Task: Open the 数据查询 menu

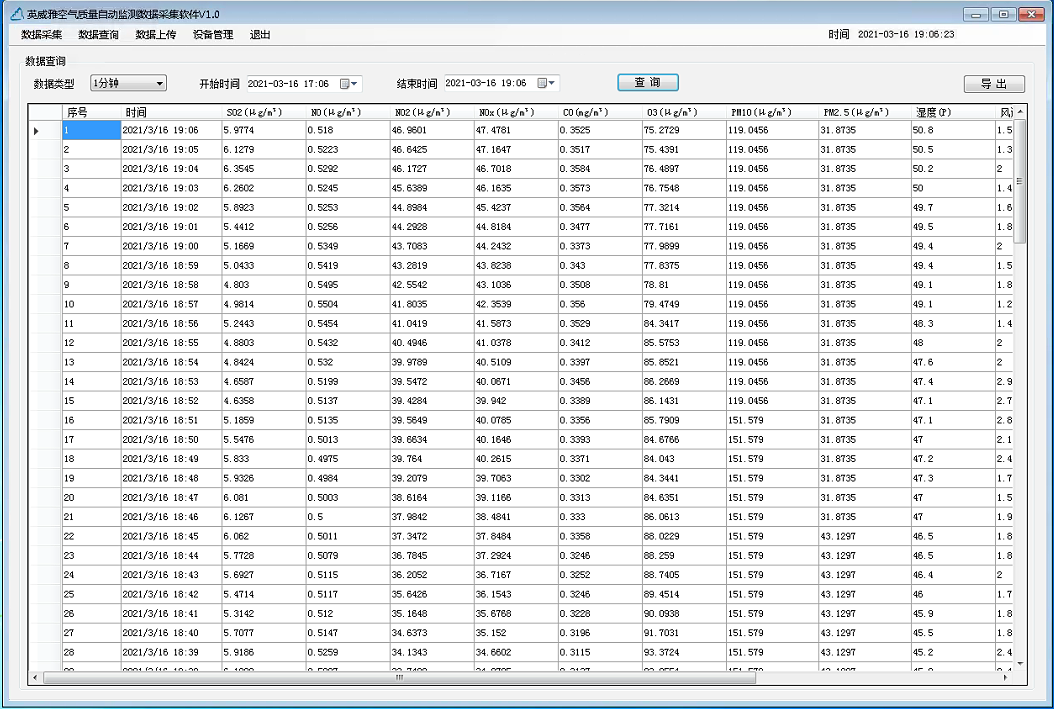Action: (98, 35)
